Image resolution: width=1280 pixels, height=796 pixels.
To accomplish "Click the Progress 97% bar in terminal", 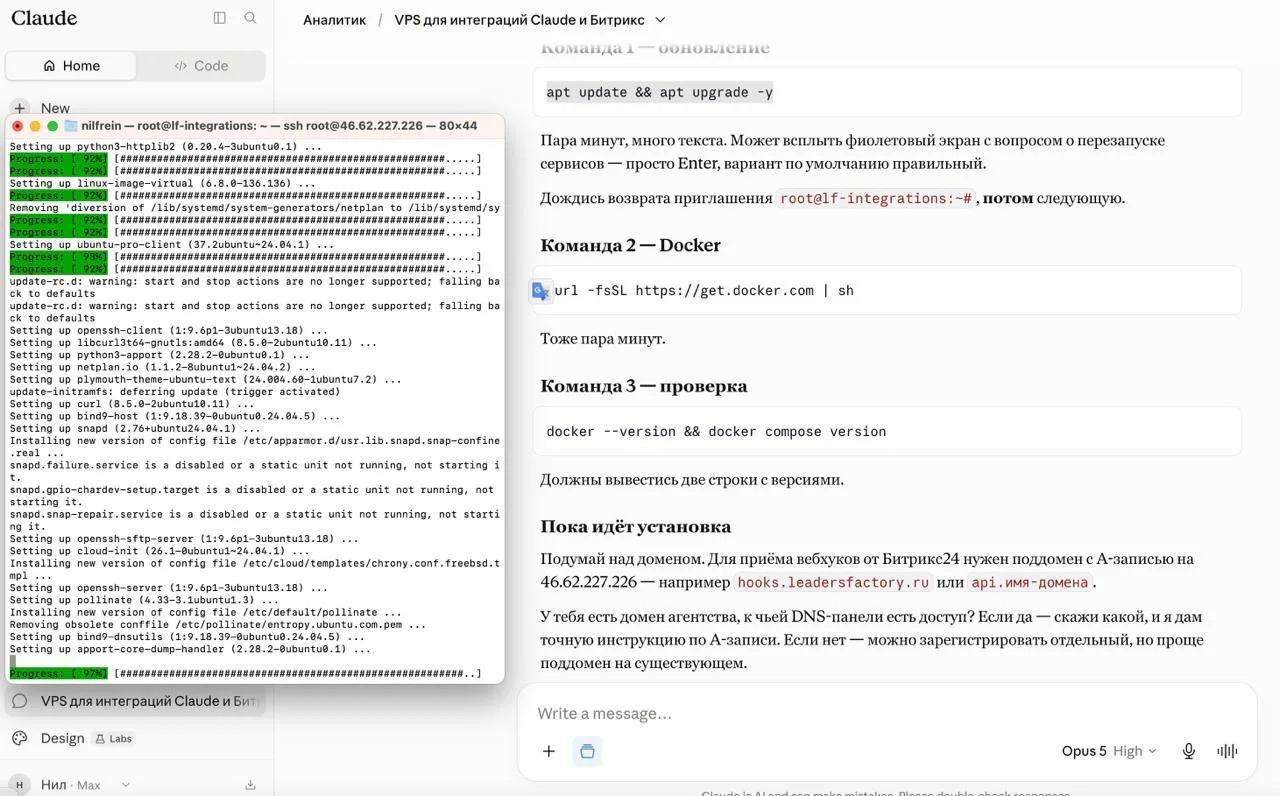I will (x=245, y=674).
